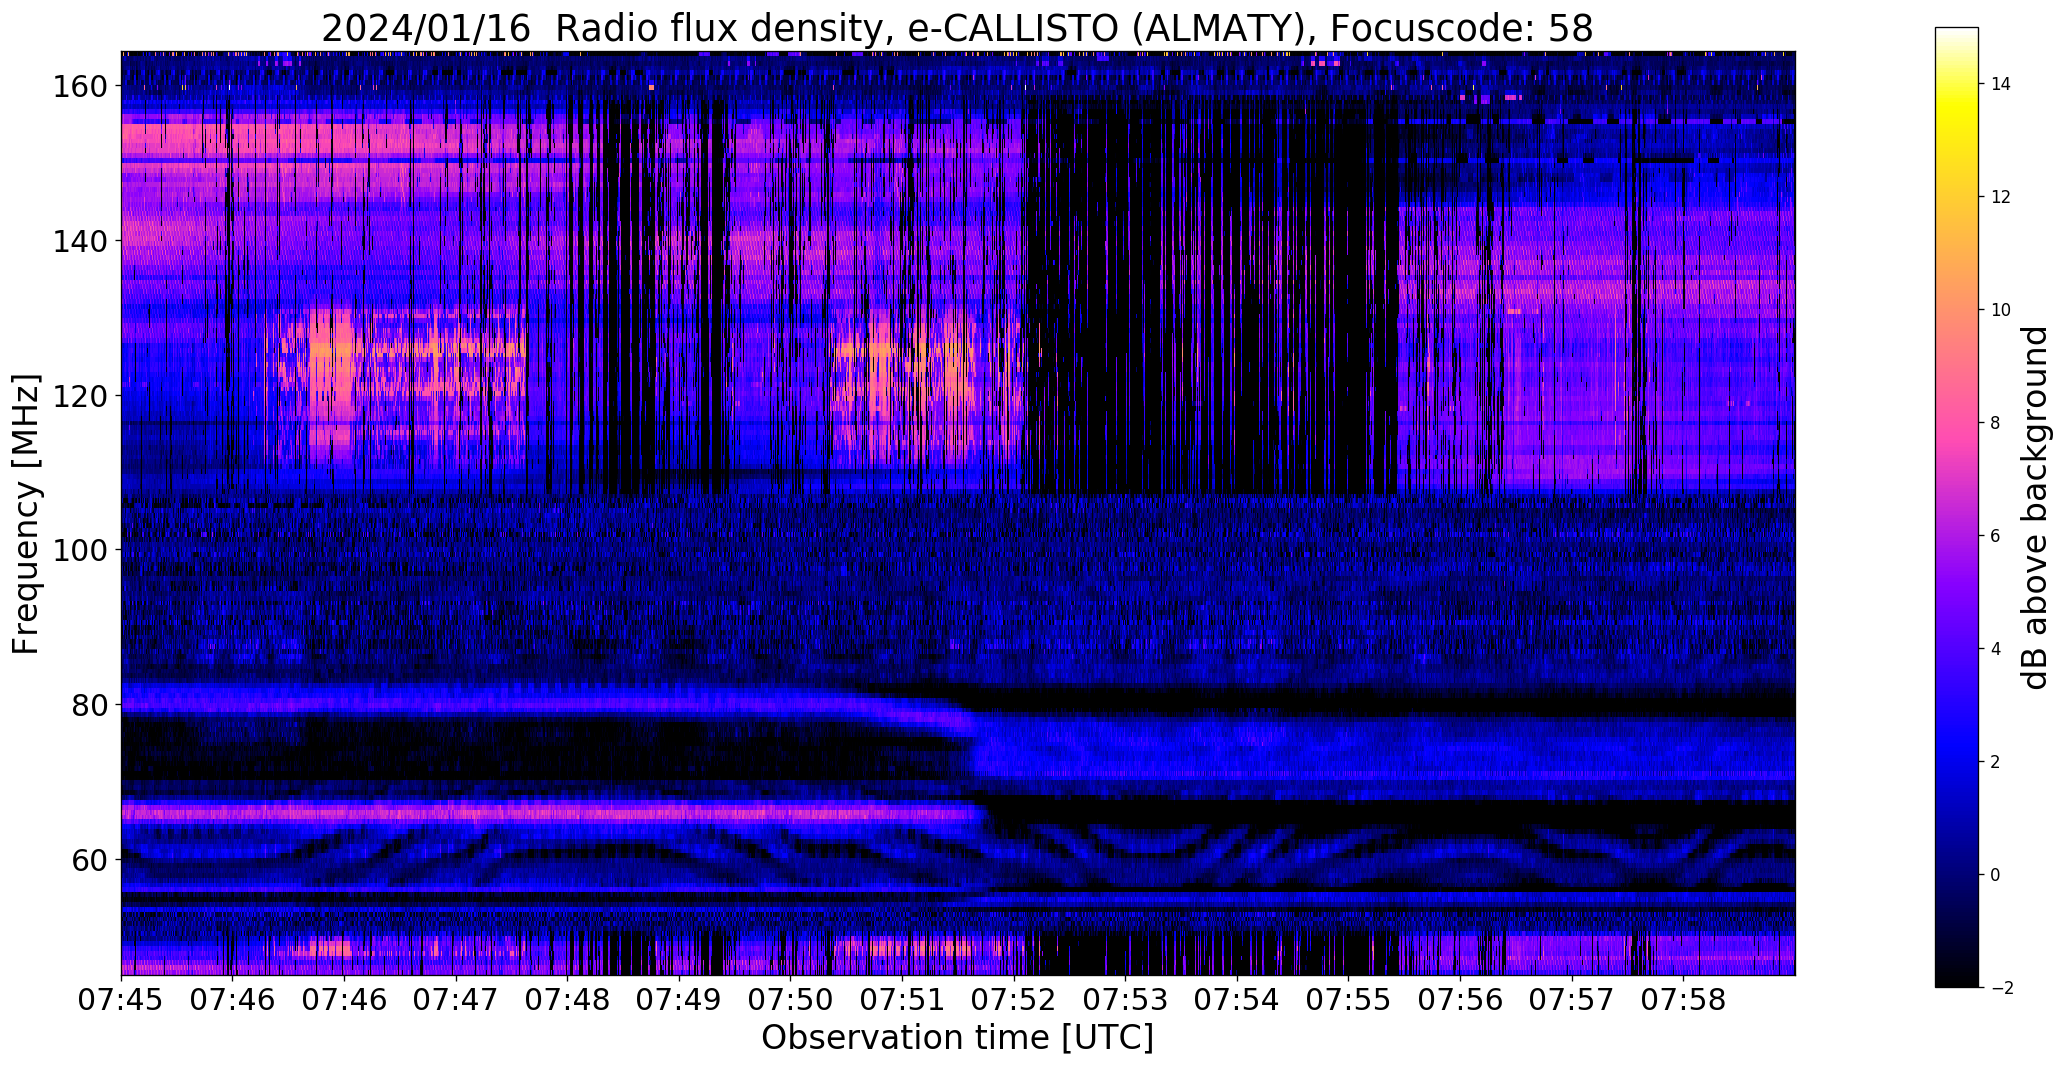This screenshot has height=1067, width=2066.
Task: Click the 07:54 time tick label
Action: pos(1237,999)
